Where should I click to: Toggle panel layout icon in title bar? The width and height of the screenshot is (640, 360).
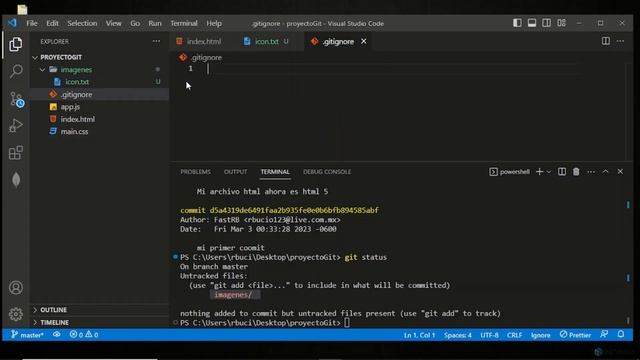[x=532, y=23]
